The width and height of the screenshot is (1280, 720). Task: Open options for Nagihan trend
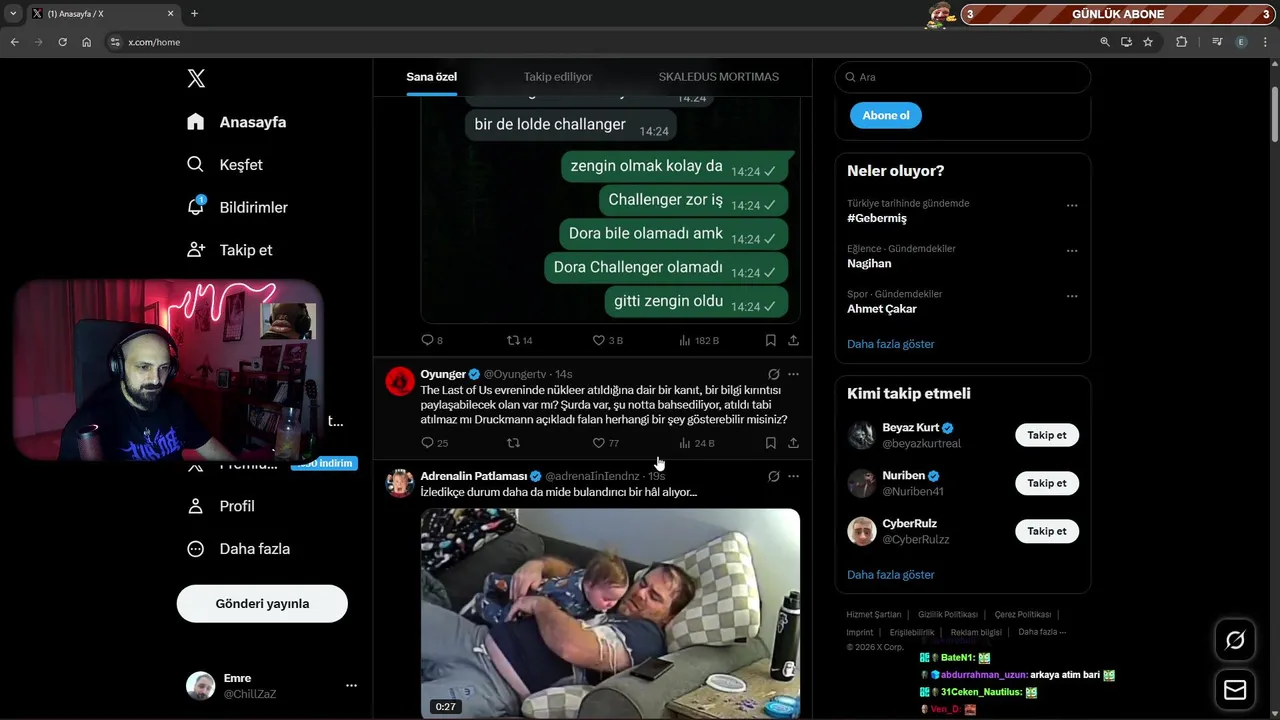tap(1072, 251)
